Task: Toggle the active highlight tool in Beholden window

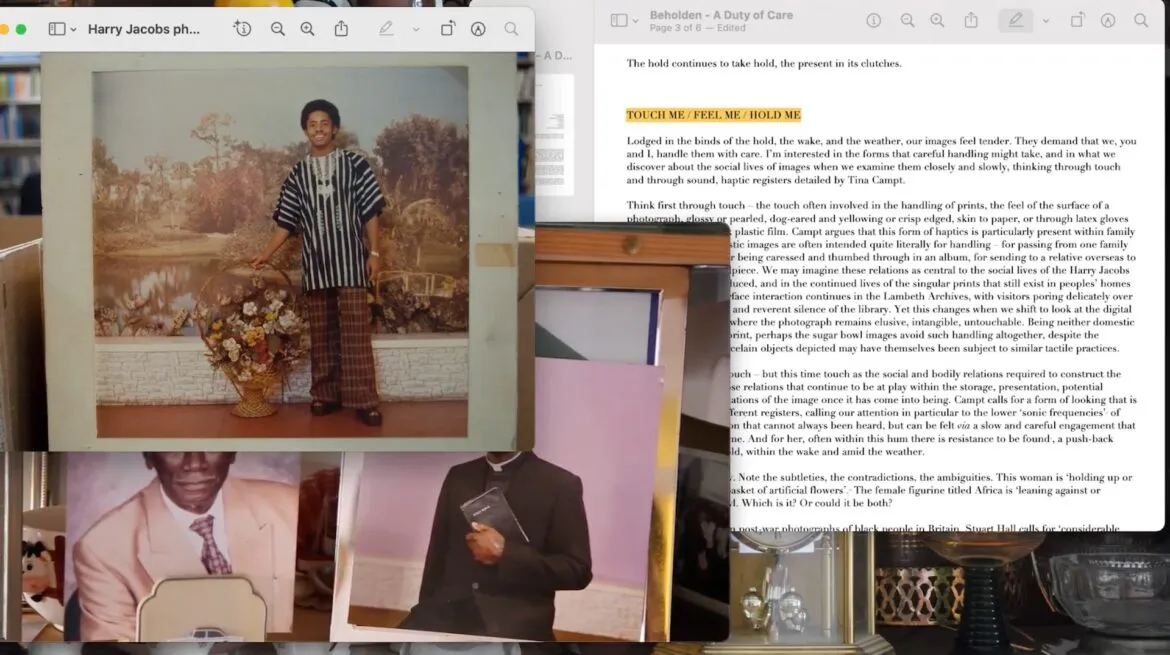Action: pyautogui.click(x=1016, y=21)
